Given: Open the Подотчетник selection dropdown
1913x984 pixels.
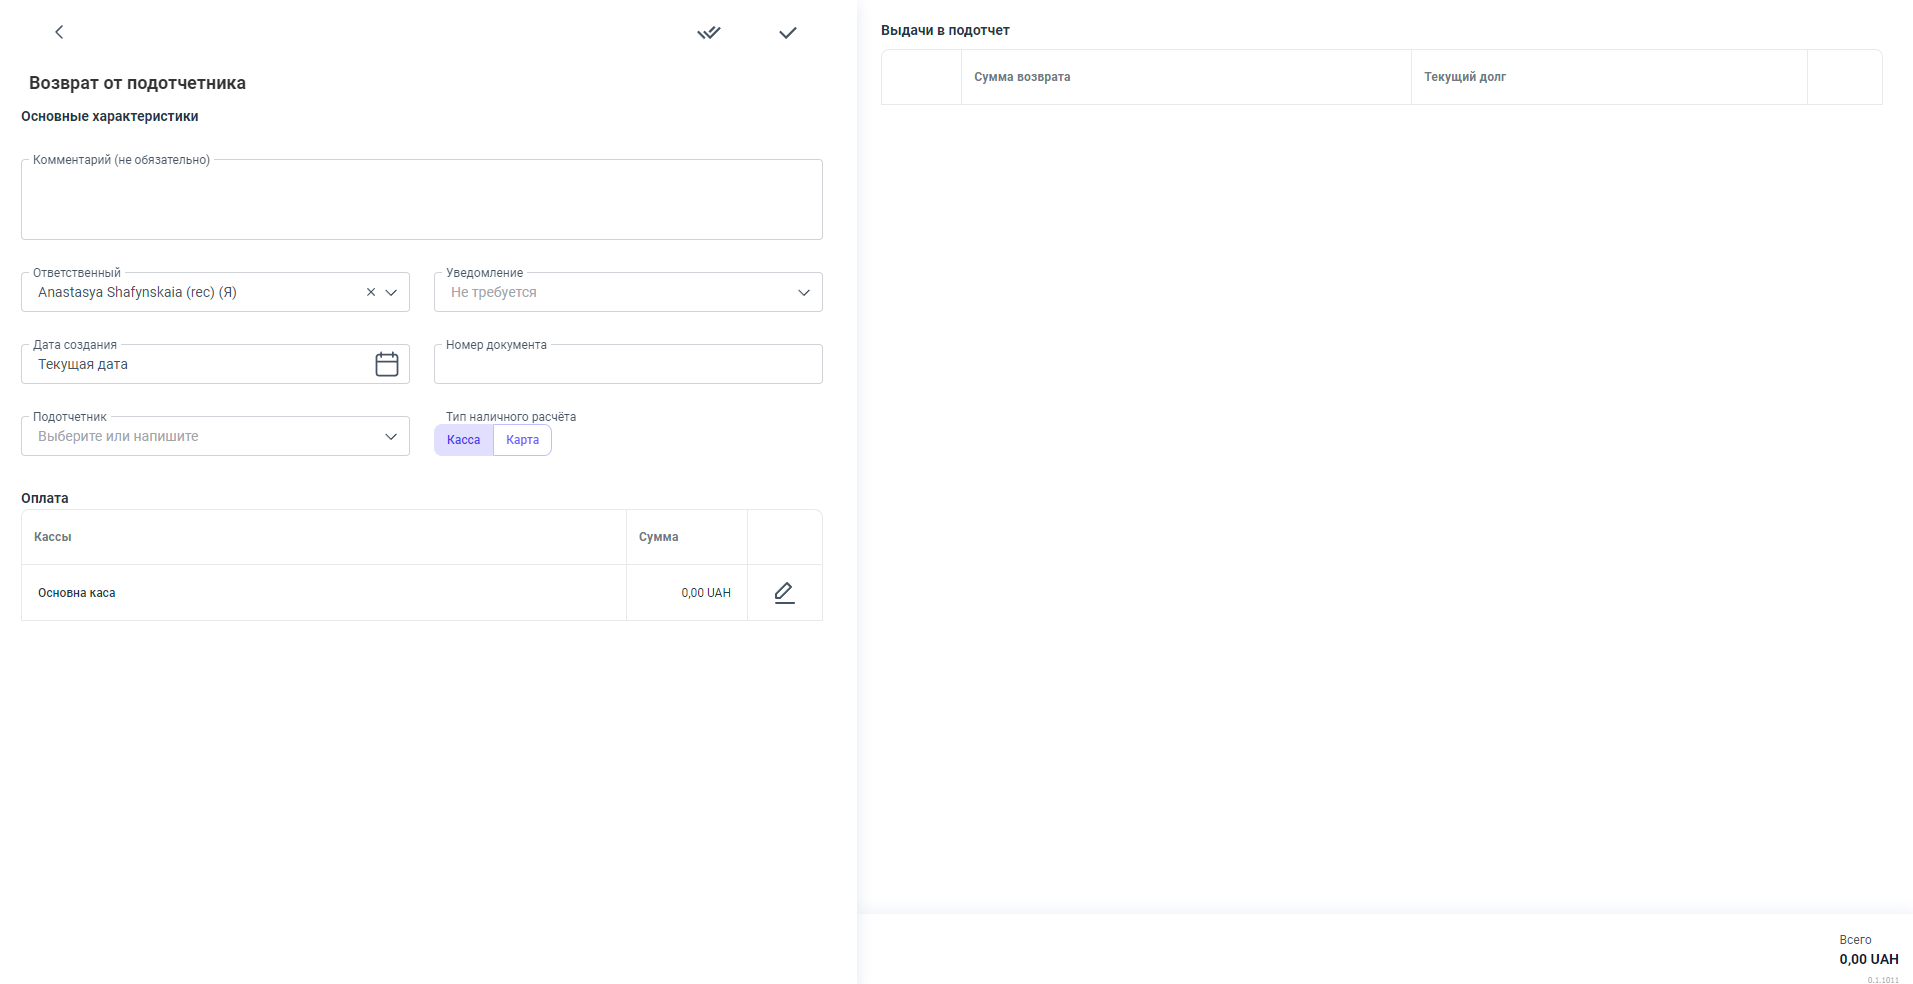Looking at the screenshot, I should (x=215, y=436).
